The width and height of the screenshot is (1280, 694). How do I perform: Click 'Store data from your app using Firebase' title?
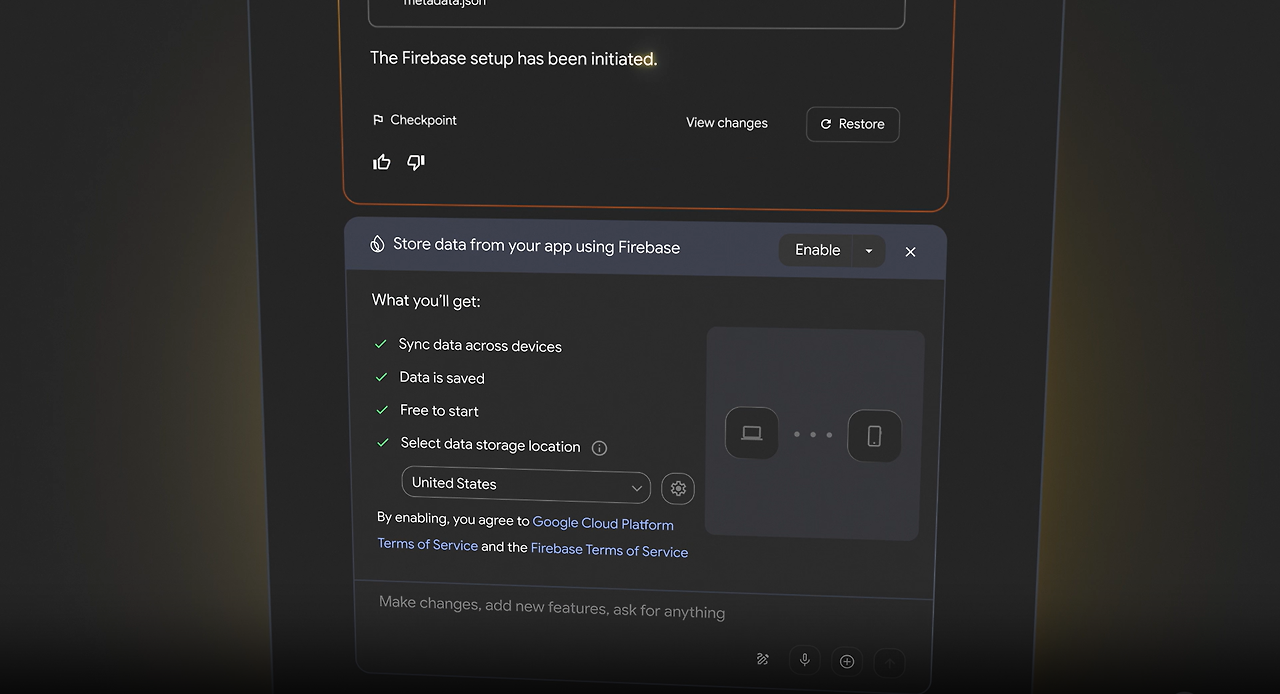(536, 246)
